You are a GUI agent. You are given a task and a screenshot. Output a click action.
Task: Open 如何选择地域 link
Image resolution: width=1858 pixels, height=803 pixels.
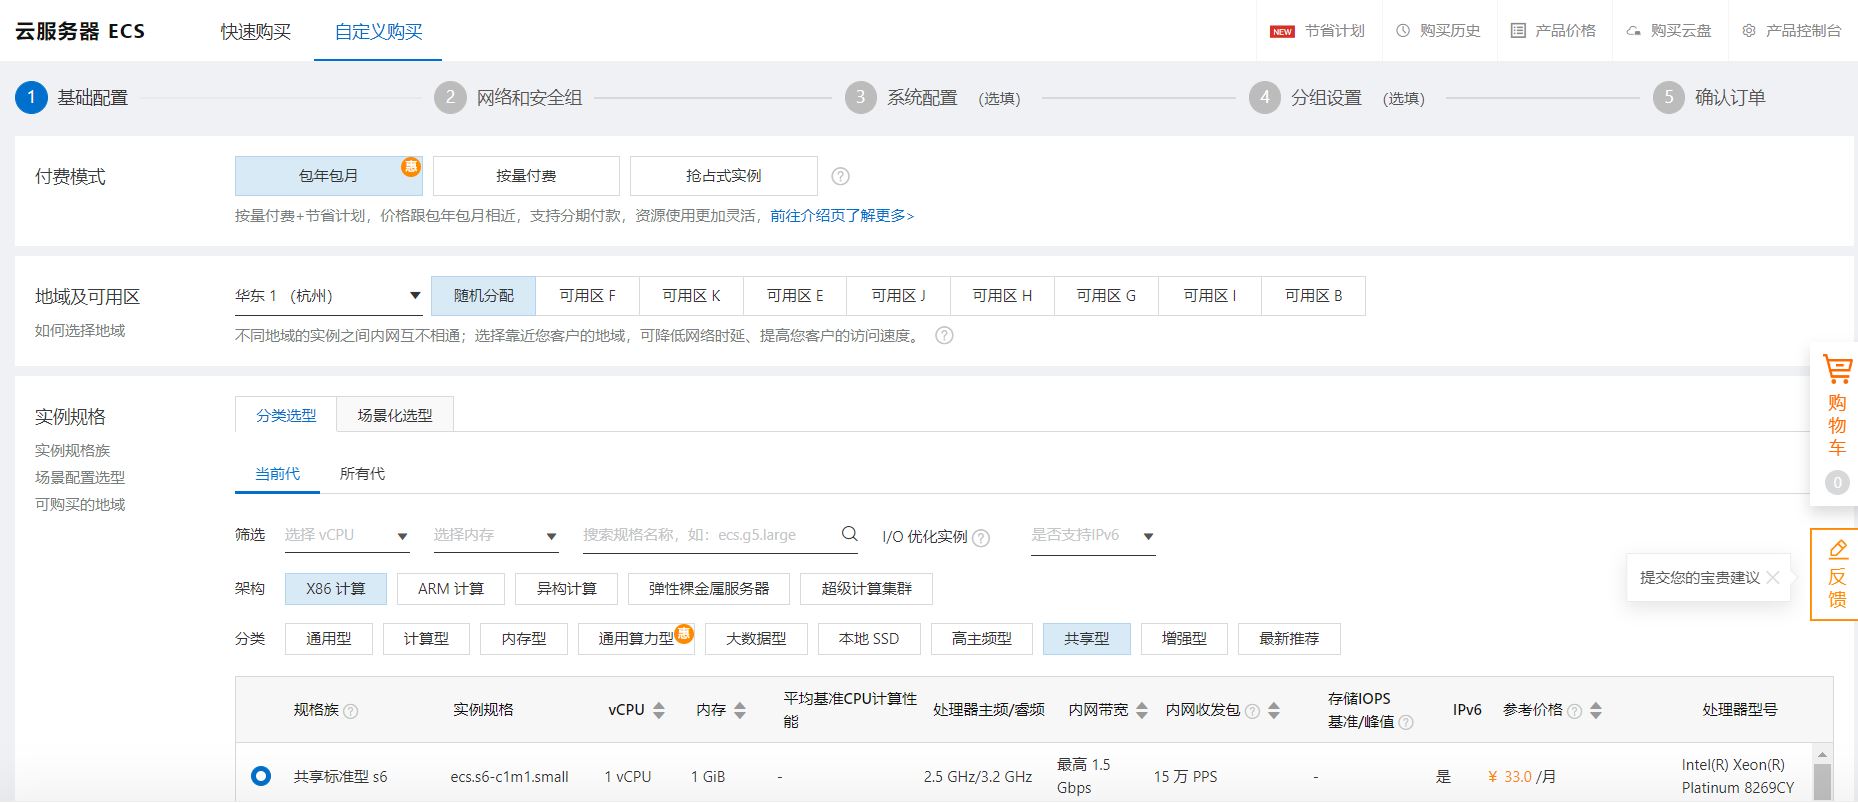point(80,330)
